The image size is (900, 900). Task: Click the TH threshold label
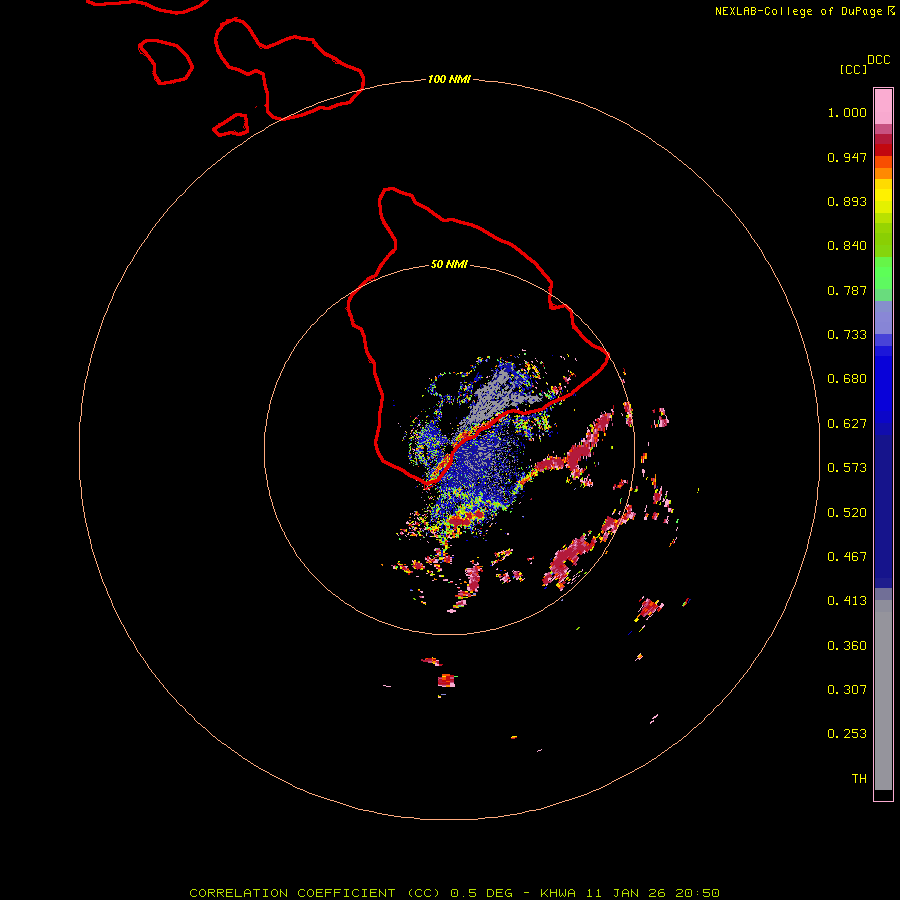tap(859, 779)
